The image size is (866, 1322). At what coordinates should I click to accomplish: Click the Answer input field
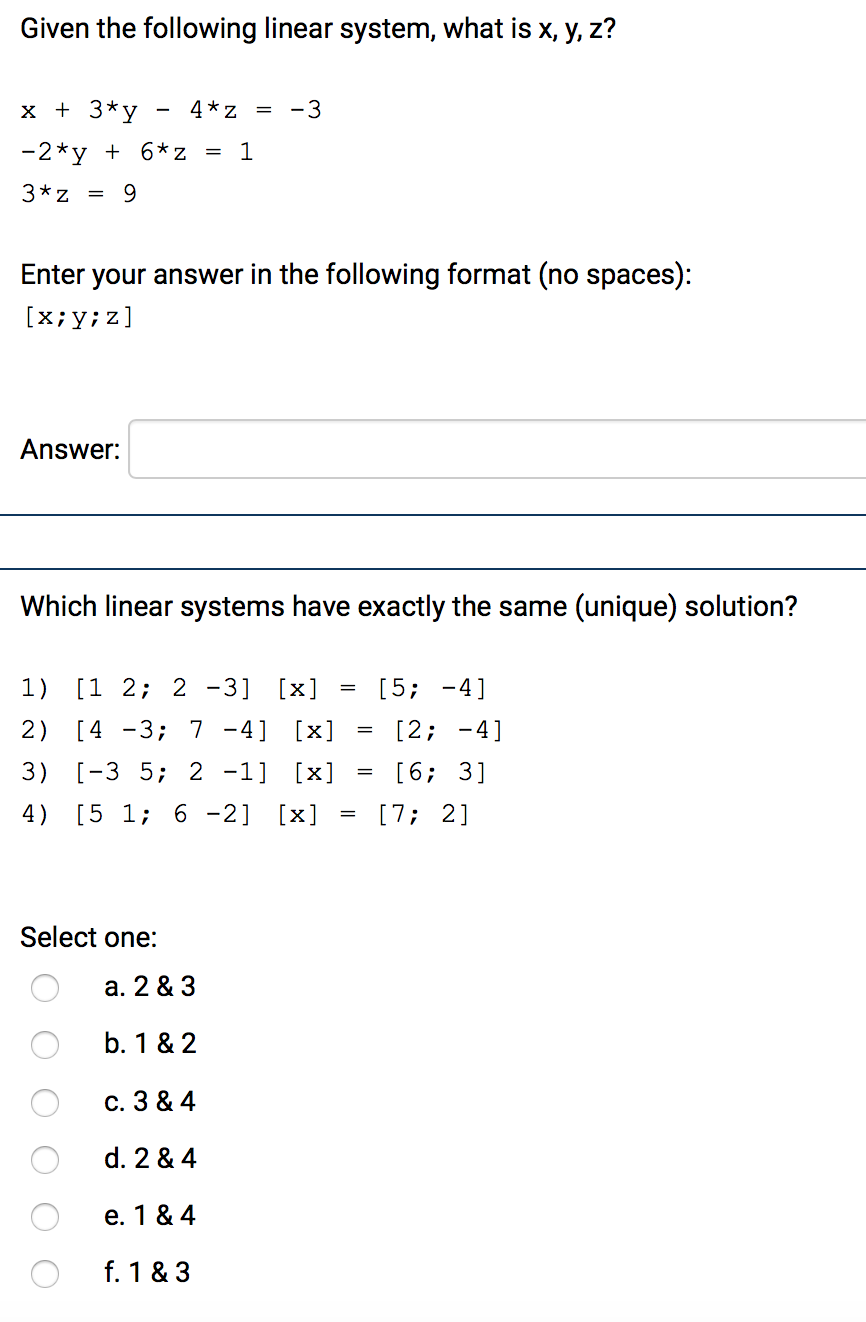pyautogui.click(x=490, y=449)
